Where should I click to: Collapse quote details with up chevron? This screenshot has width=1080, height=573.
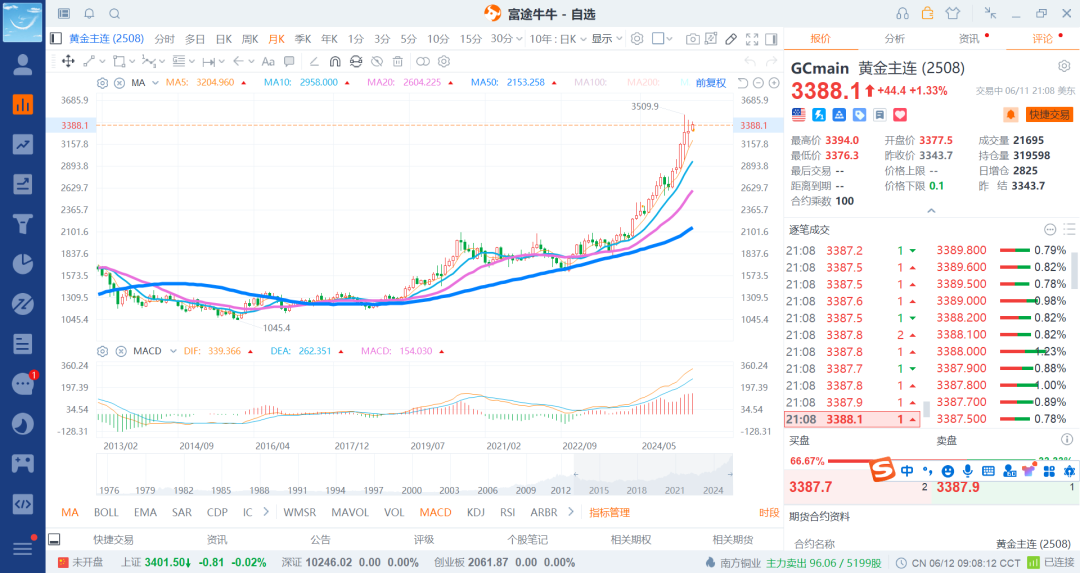[931, 211]
